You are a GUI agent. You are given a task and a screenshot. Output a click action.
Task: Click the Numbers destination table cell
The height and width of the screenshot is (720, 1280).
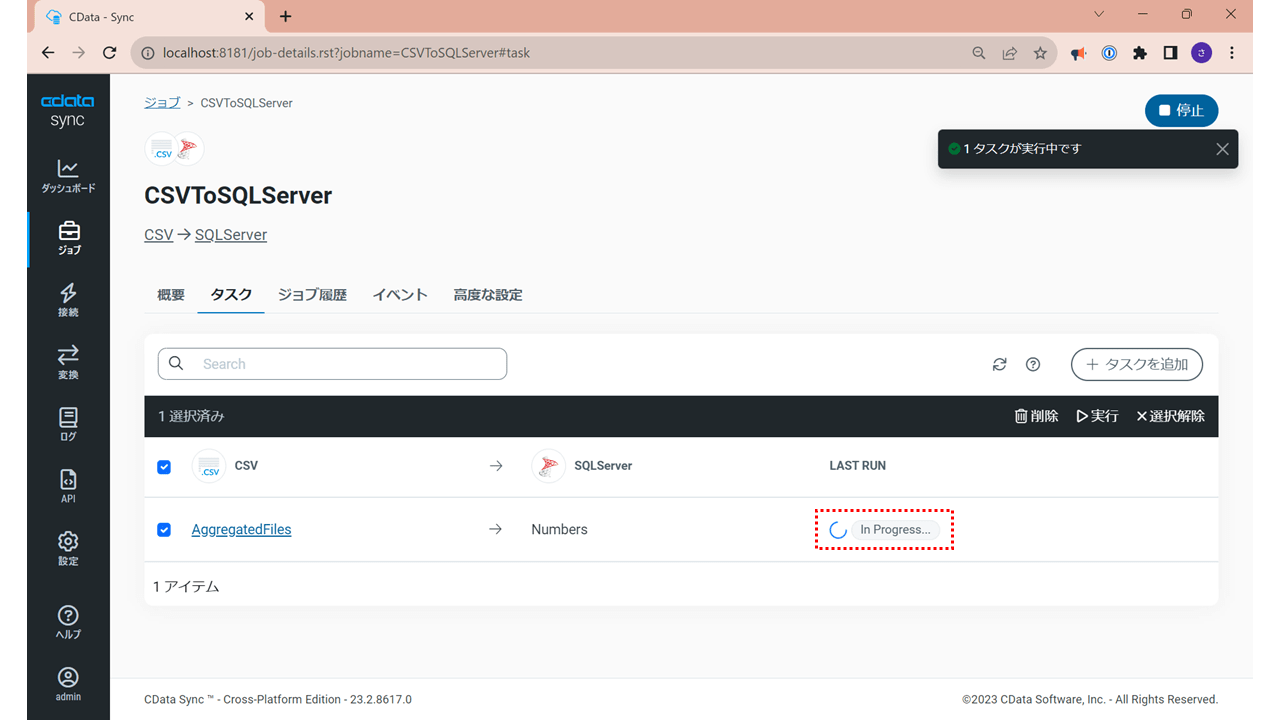[559, 530]
